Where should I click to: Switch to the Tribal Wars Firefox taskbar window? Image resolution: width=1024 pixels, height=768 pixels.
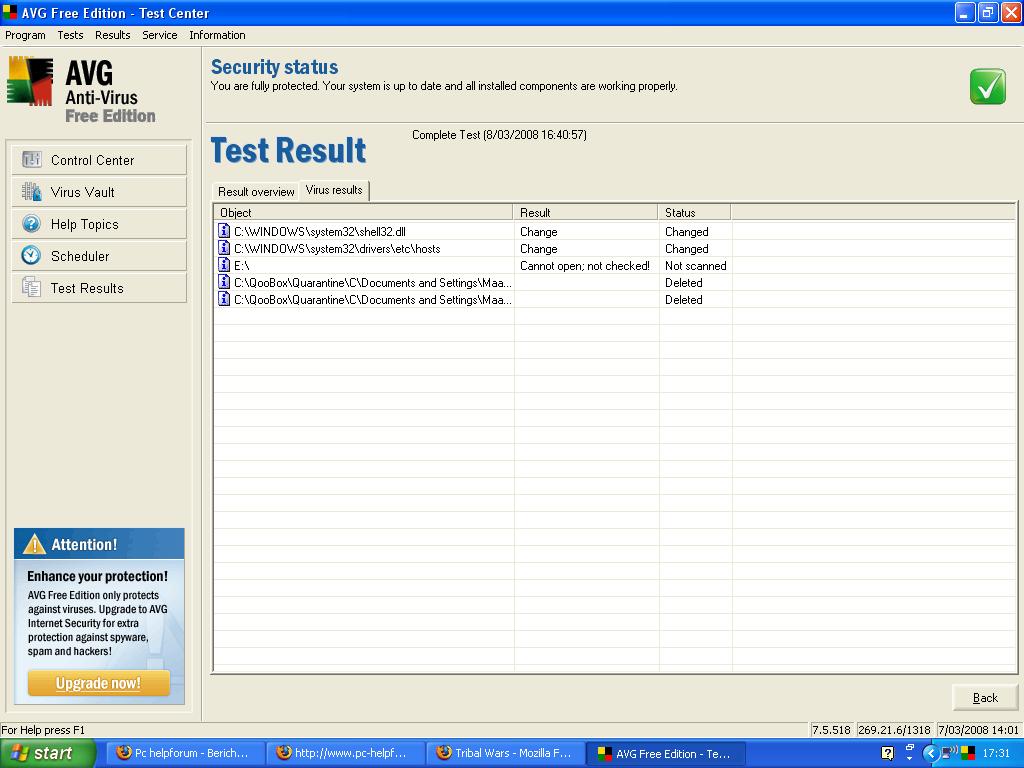505,753
